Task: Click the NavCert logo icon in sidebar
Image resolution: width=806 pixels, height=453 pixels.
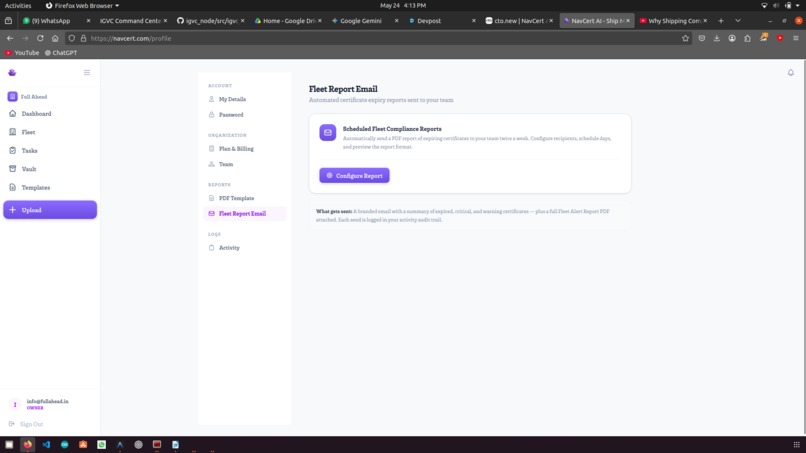Action: [12, 73]
